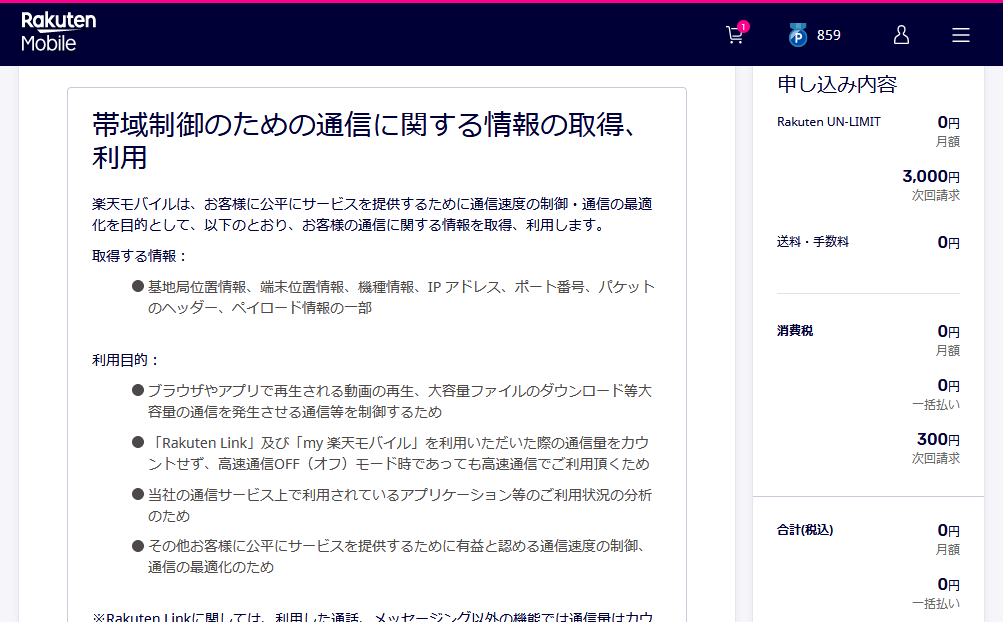Viewport: 1003px width, 622px height.
Task: Open the shopping cart icon
Action: click(734, 36)
